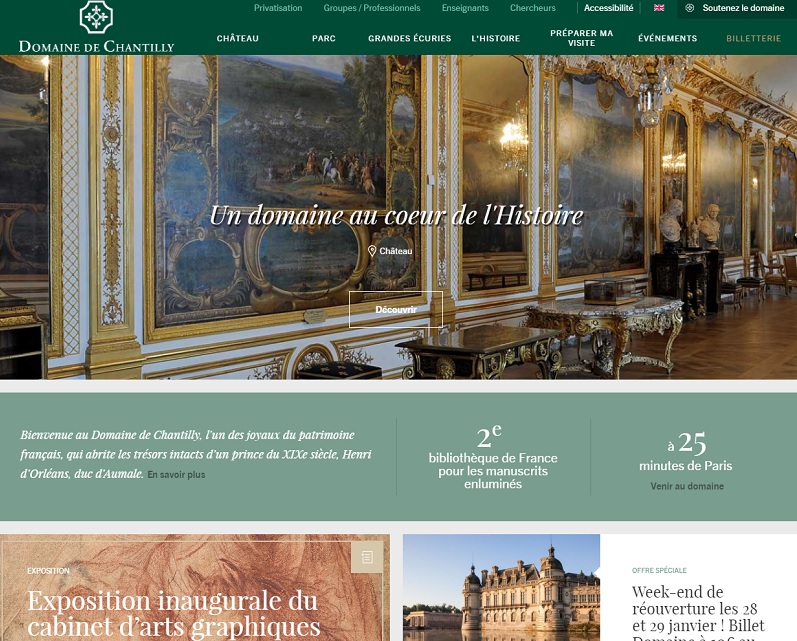Click the Château location label in the hero banner
This screenshot has width=797, height=641.
(395, 251)
